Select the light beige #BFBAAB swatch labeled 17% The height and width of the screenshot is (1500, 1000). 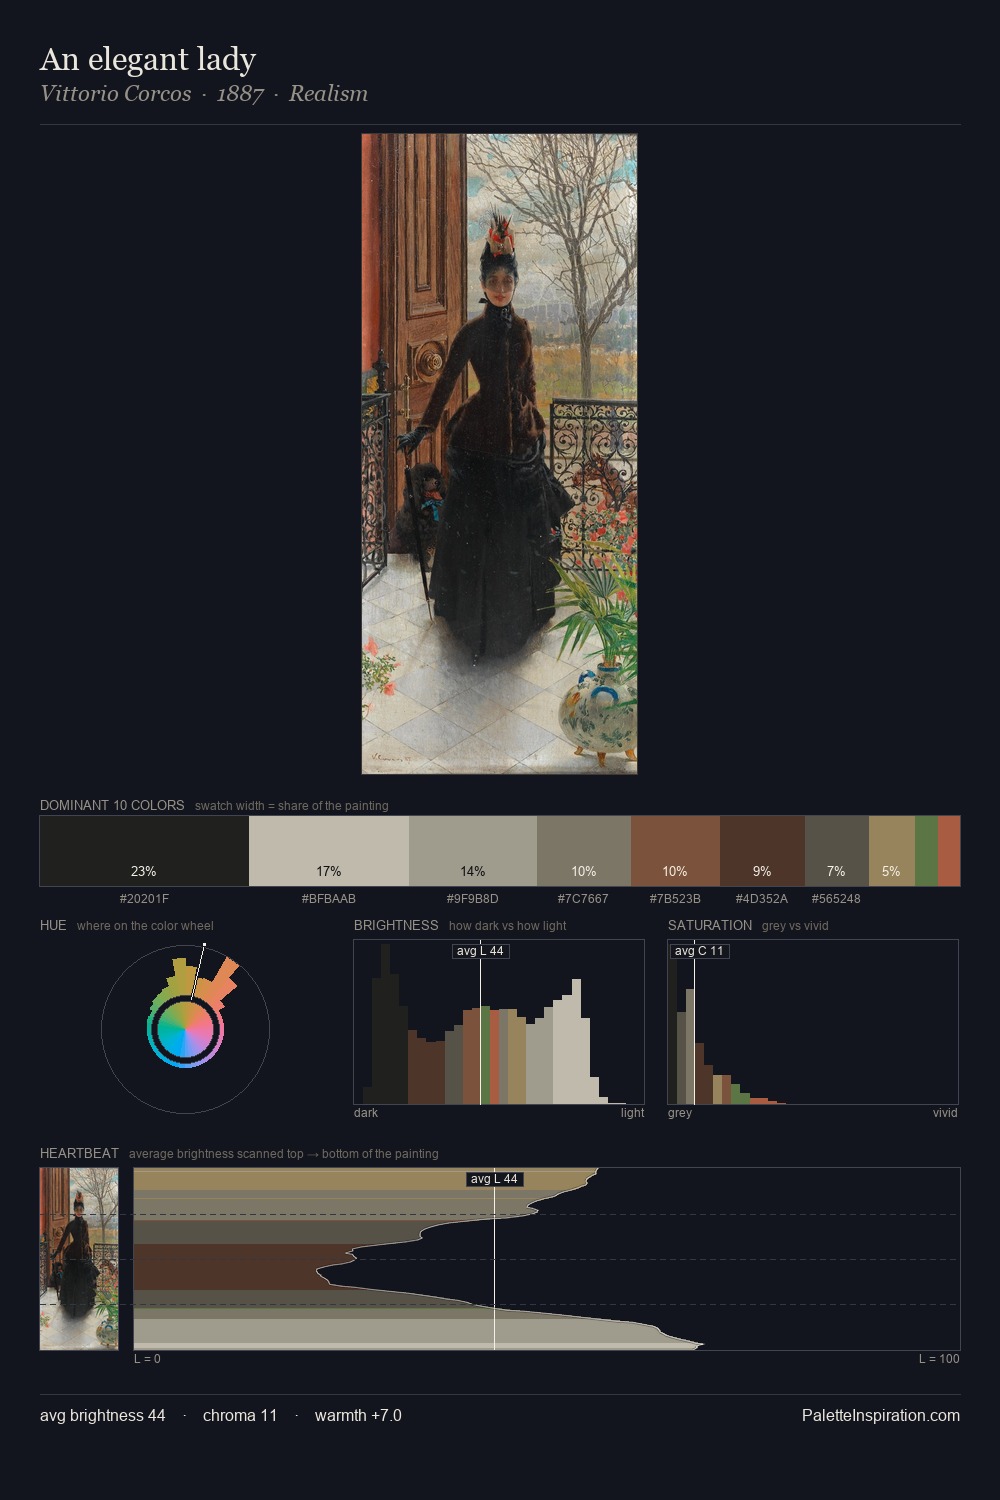(329, 851)
